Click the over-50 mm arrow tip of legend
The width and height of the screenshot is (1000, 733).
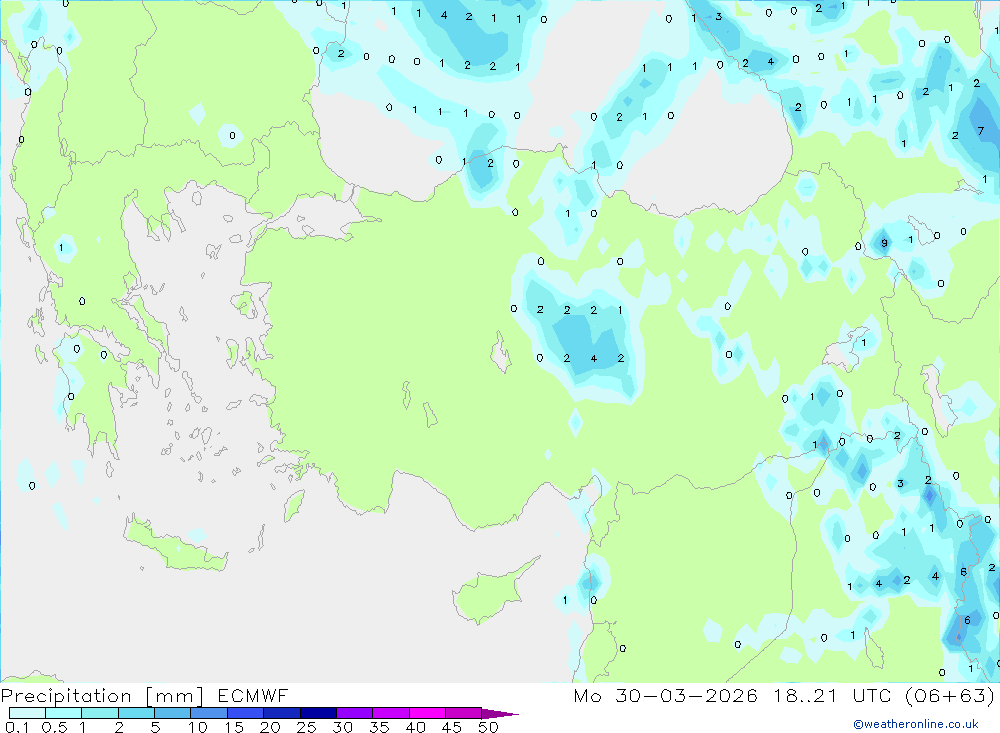click(x=500, y=714)
